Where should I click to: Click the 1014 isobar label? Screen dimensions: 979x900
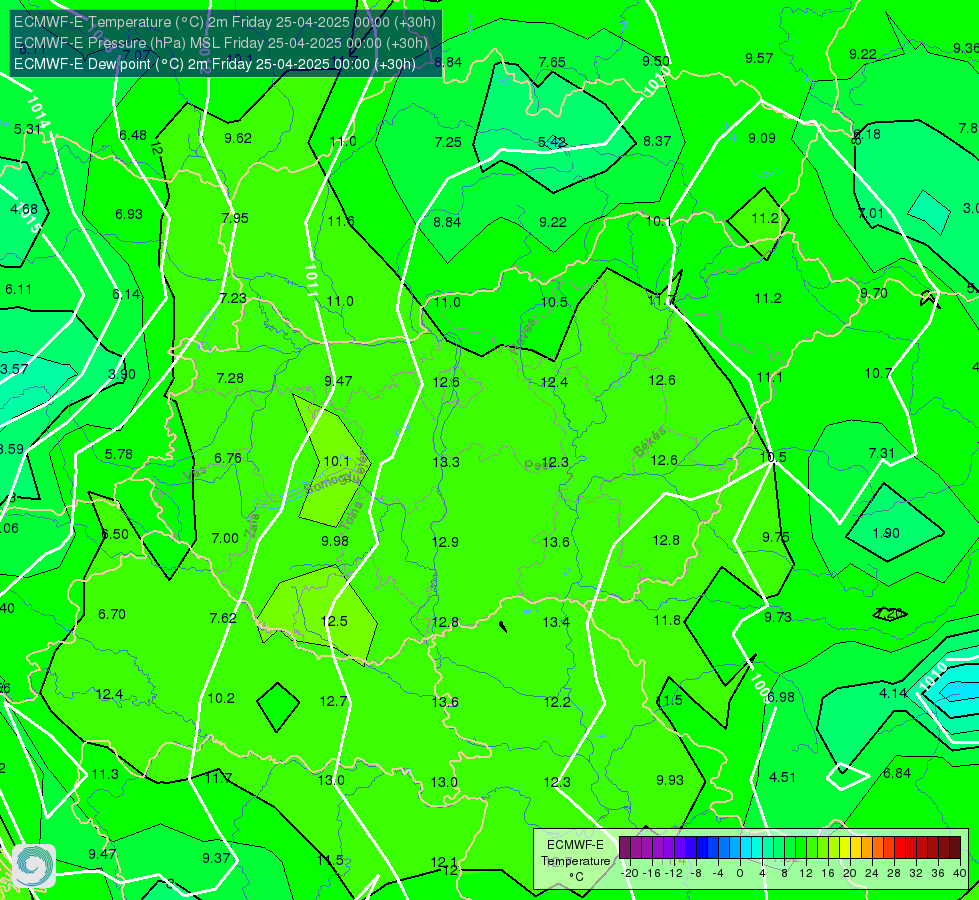point(39,112)
